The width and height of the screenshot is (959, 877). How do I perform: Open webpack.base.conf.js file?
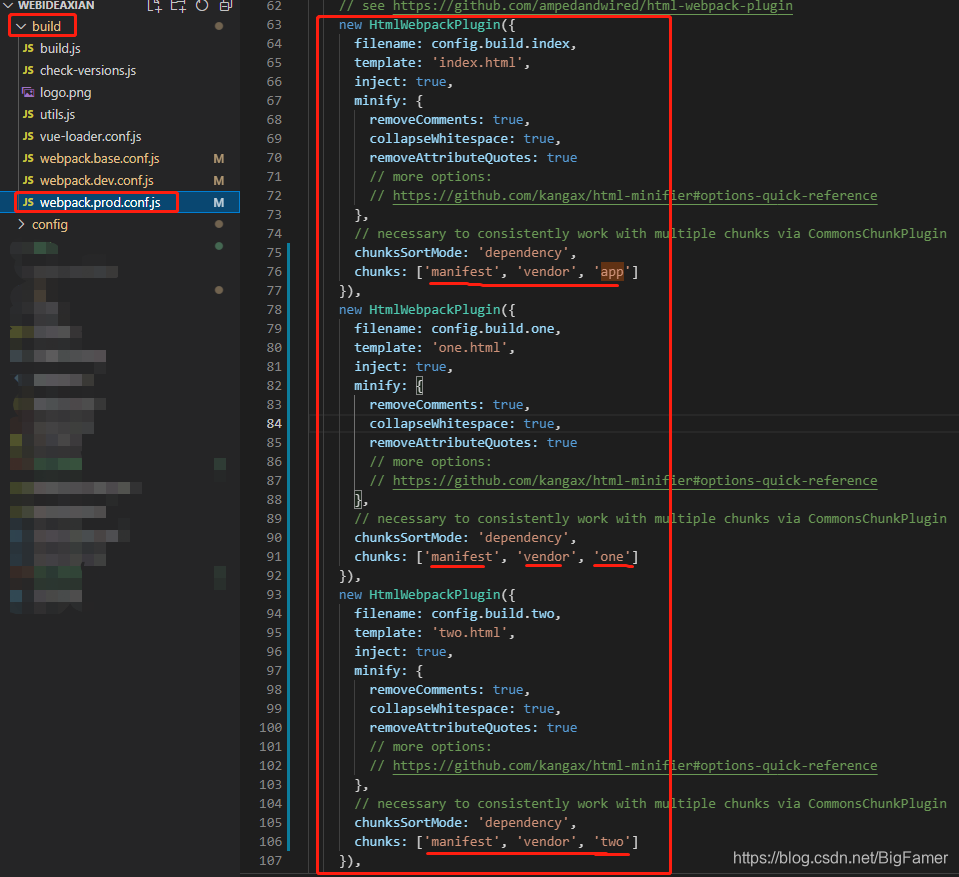click(100, 158)
